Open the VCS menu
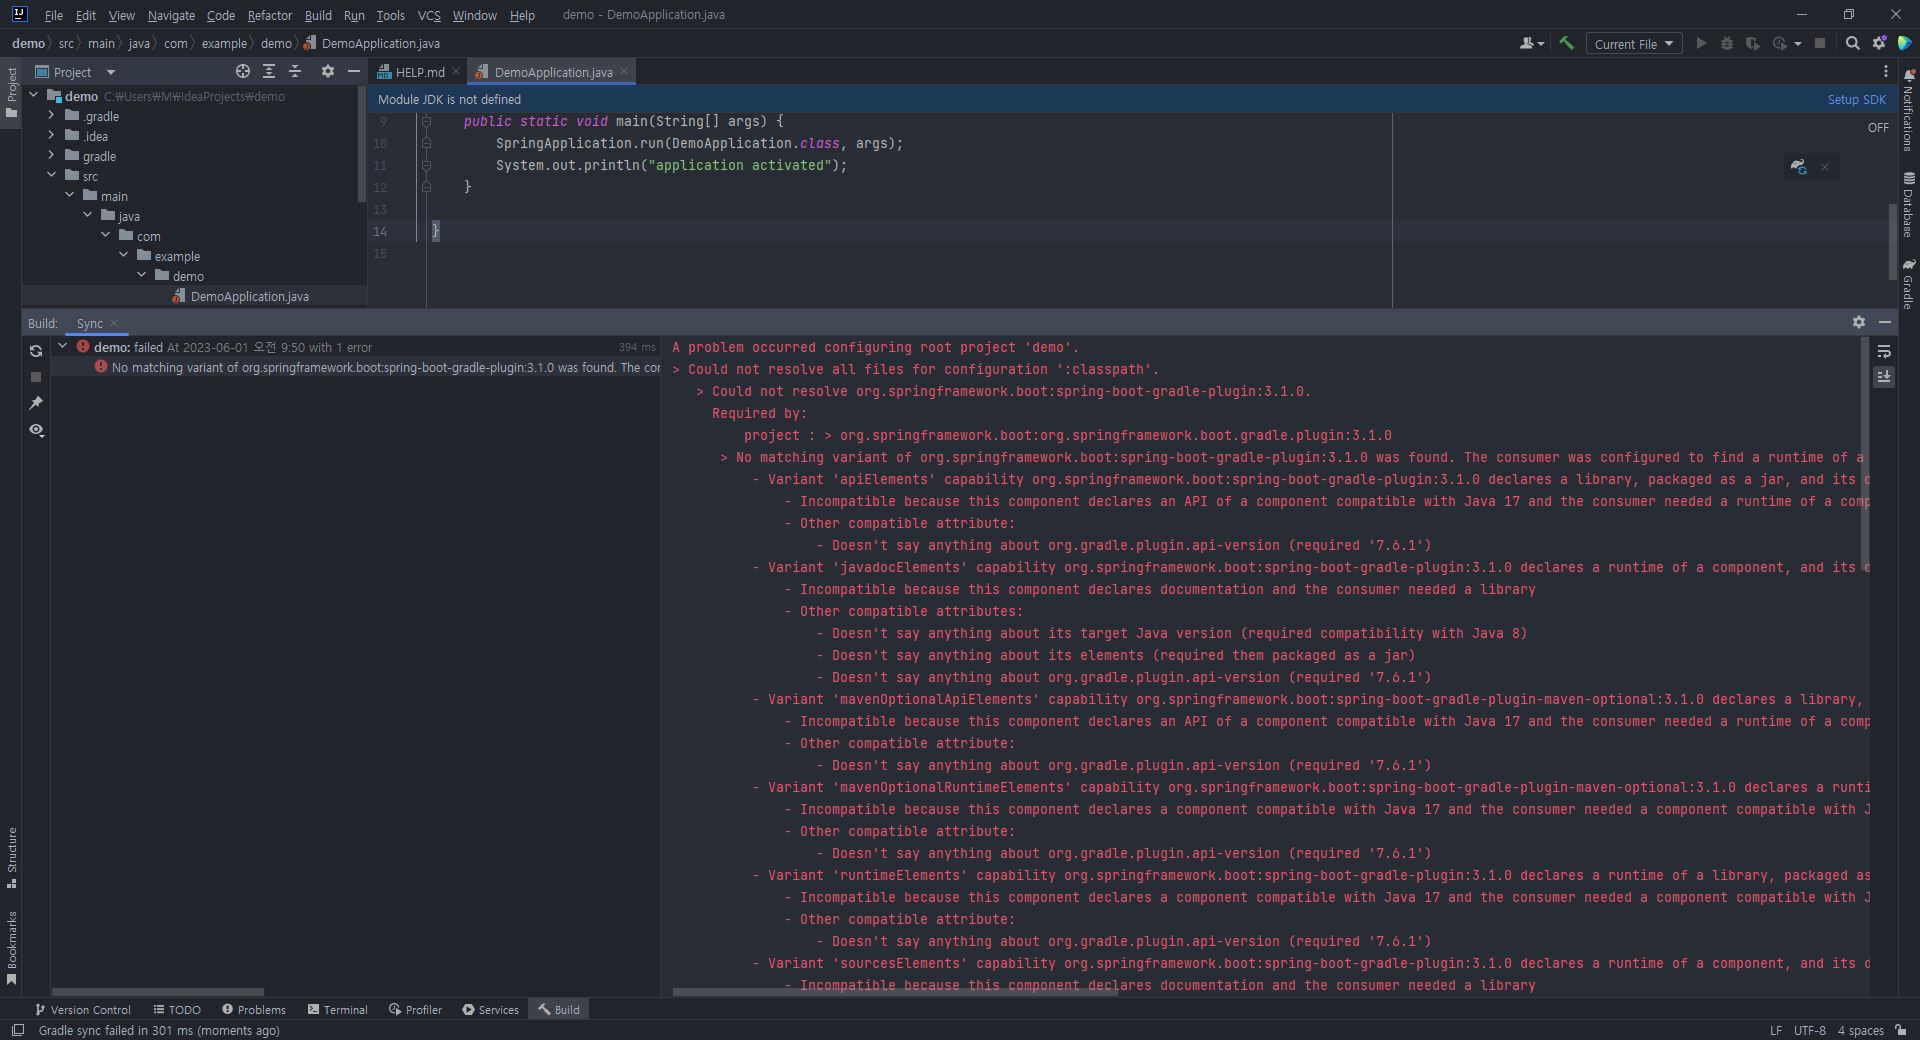Viewport: 1920px width, 1040px height. pyautogui.click(x=428, y=15)
